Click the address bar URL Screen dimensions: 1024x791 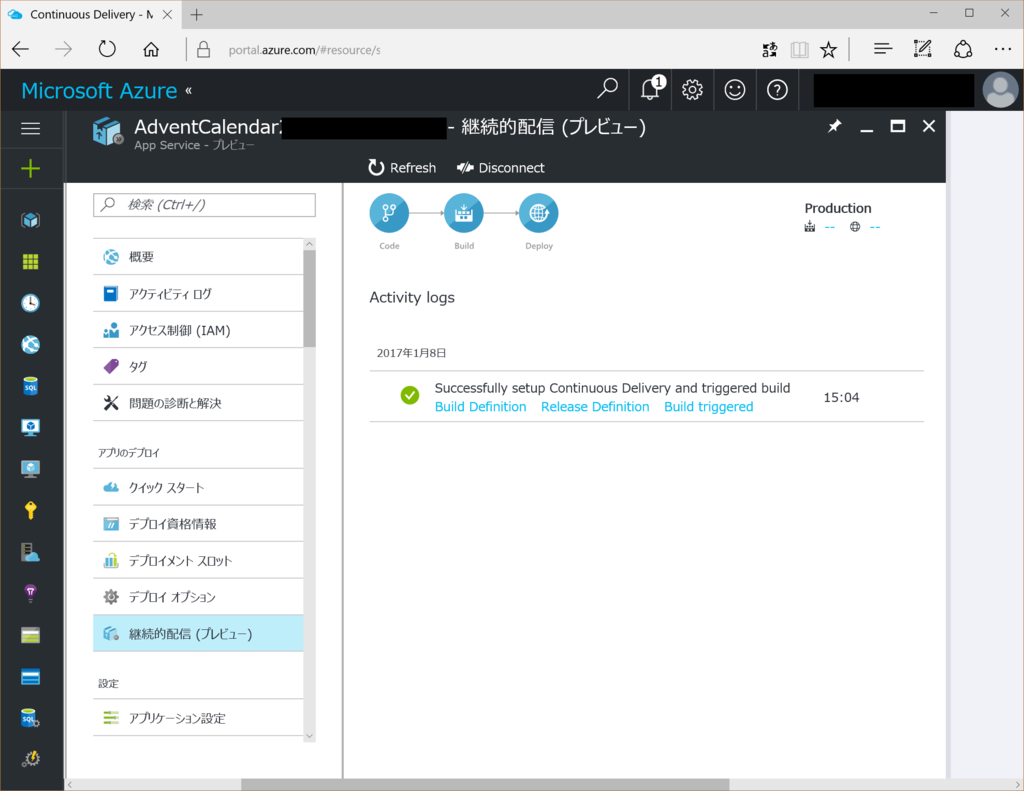304,50
